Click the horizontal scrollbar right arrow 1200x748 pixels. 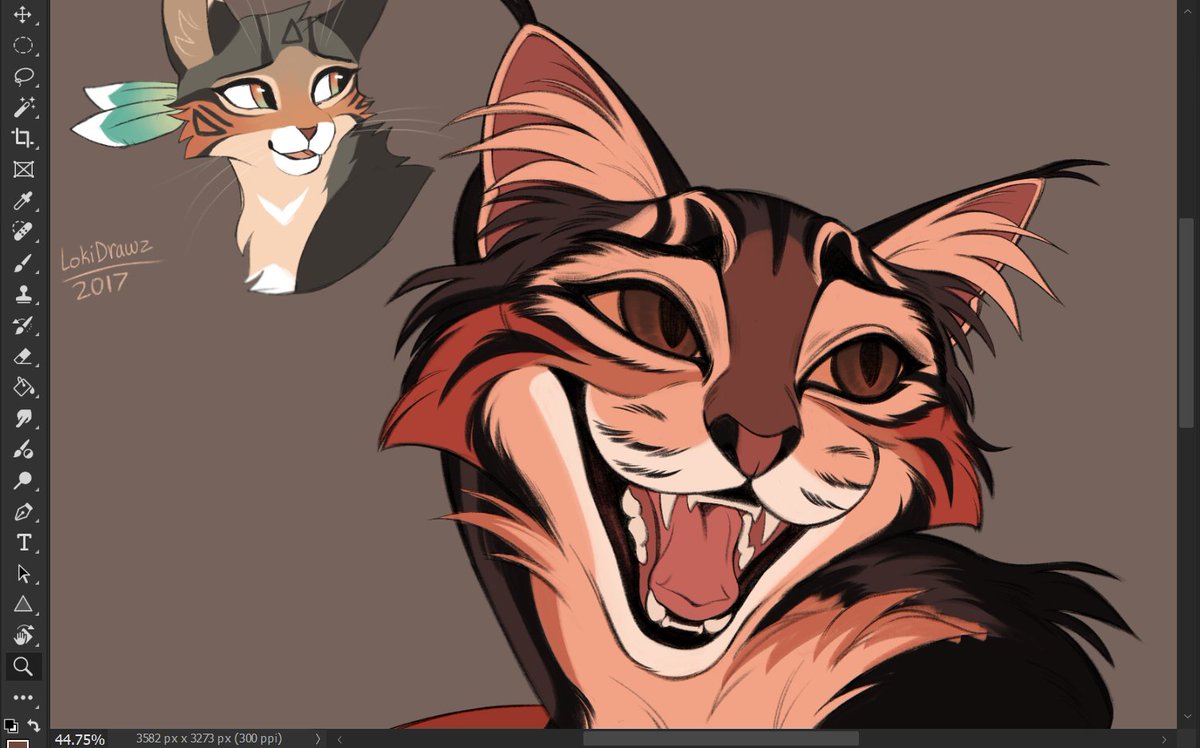click(1166, 739)
